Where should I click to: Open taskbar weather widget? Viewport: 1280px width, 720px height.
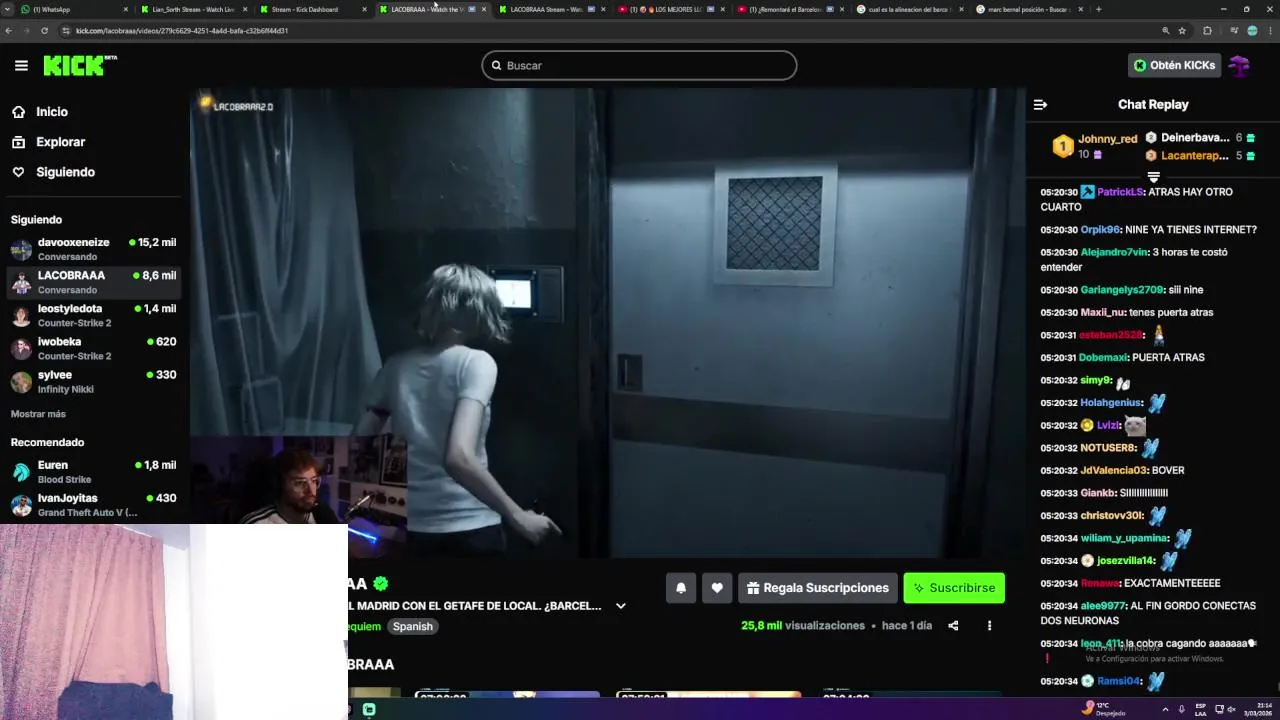pos(1104,709)
